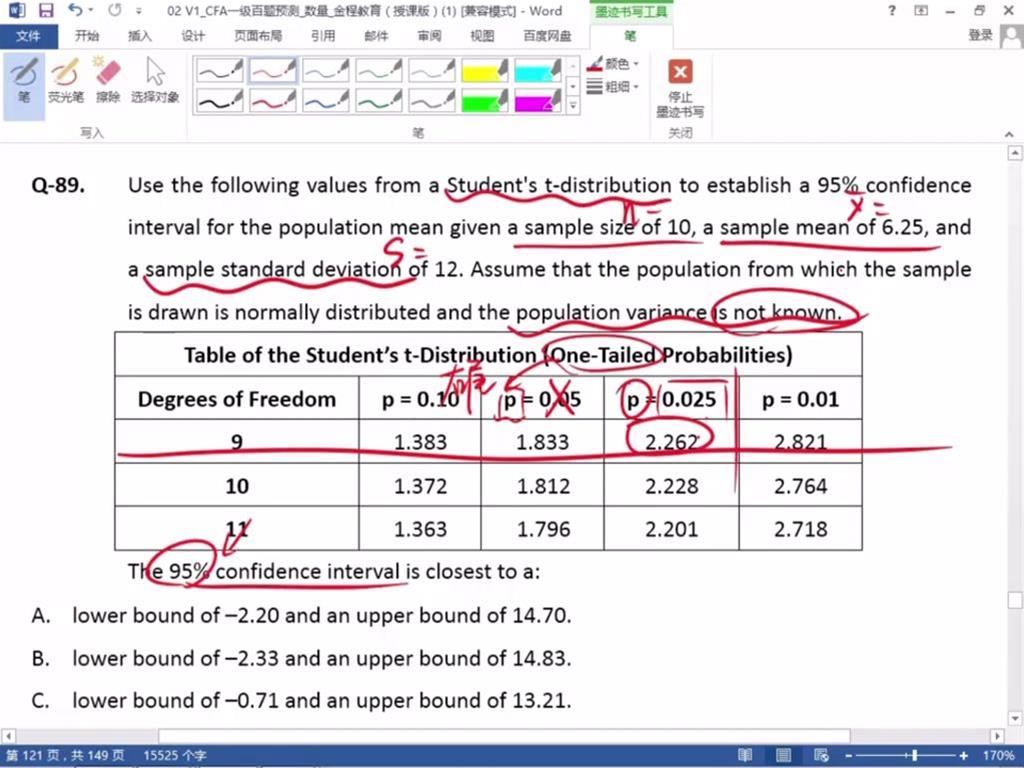The image size is (1024, 768).
Task: Expand the pen styles gallery more arrow
Action: tap(573, 104)
